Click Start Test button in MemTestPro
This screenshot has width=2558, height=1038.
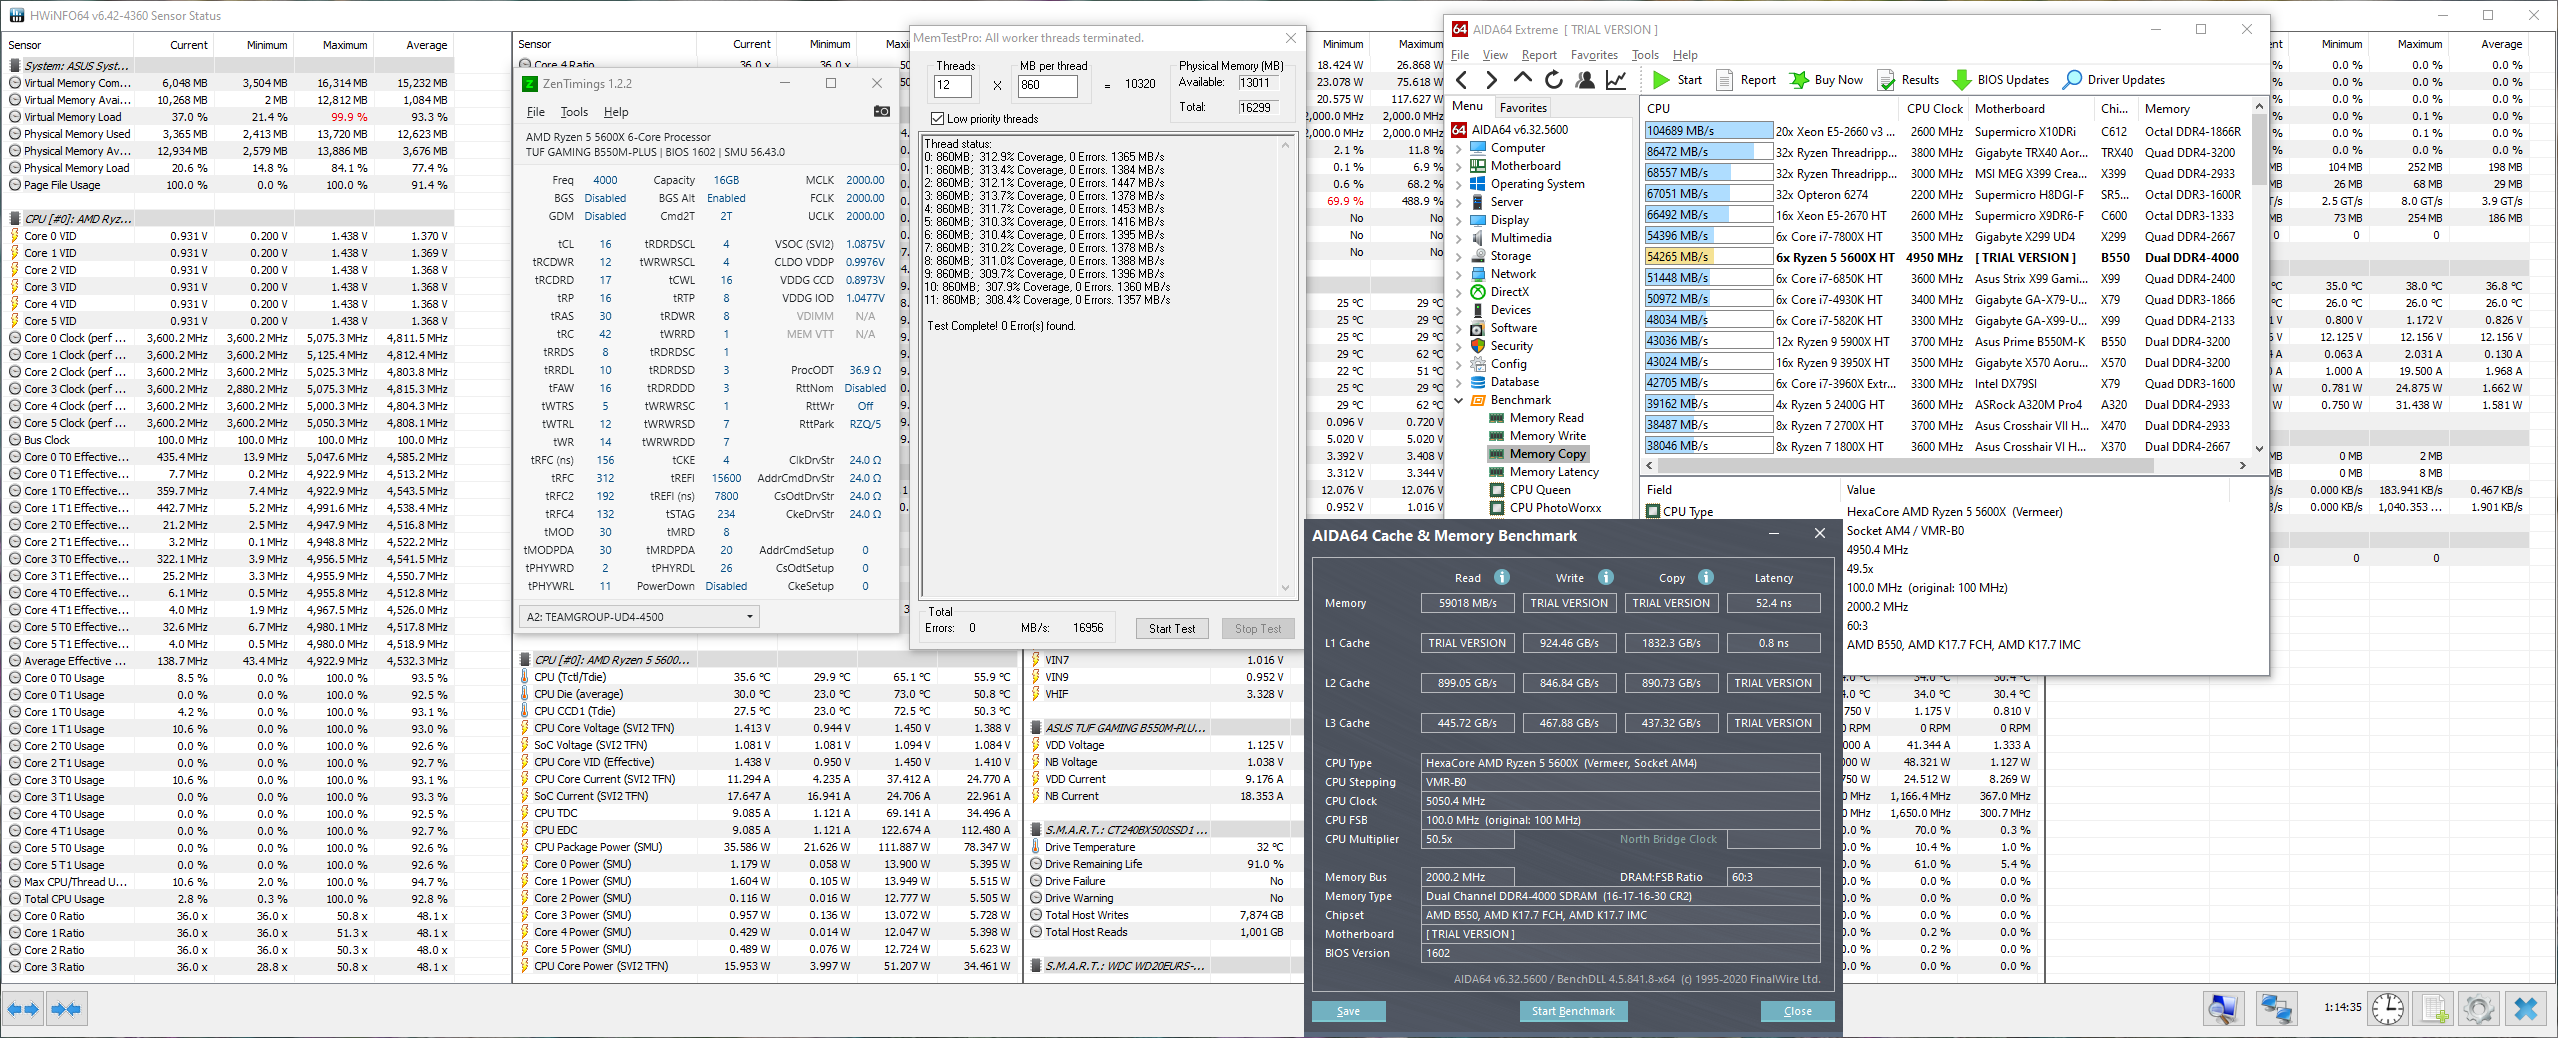point(1172,629)
